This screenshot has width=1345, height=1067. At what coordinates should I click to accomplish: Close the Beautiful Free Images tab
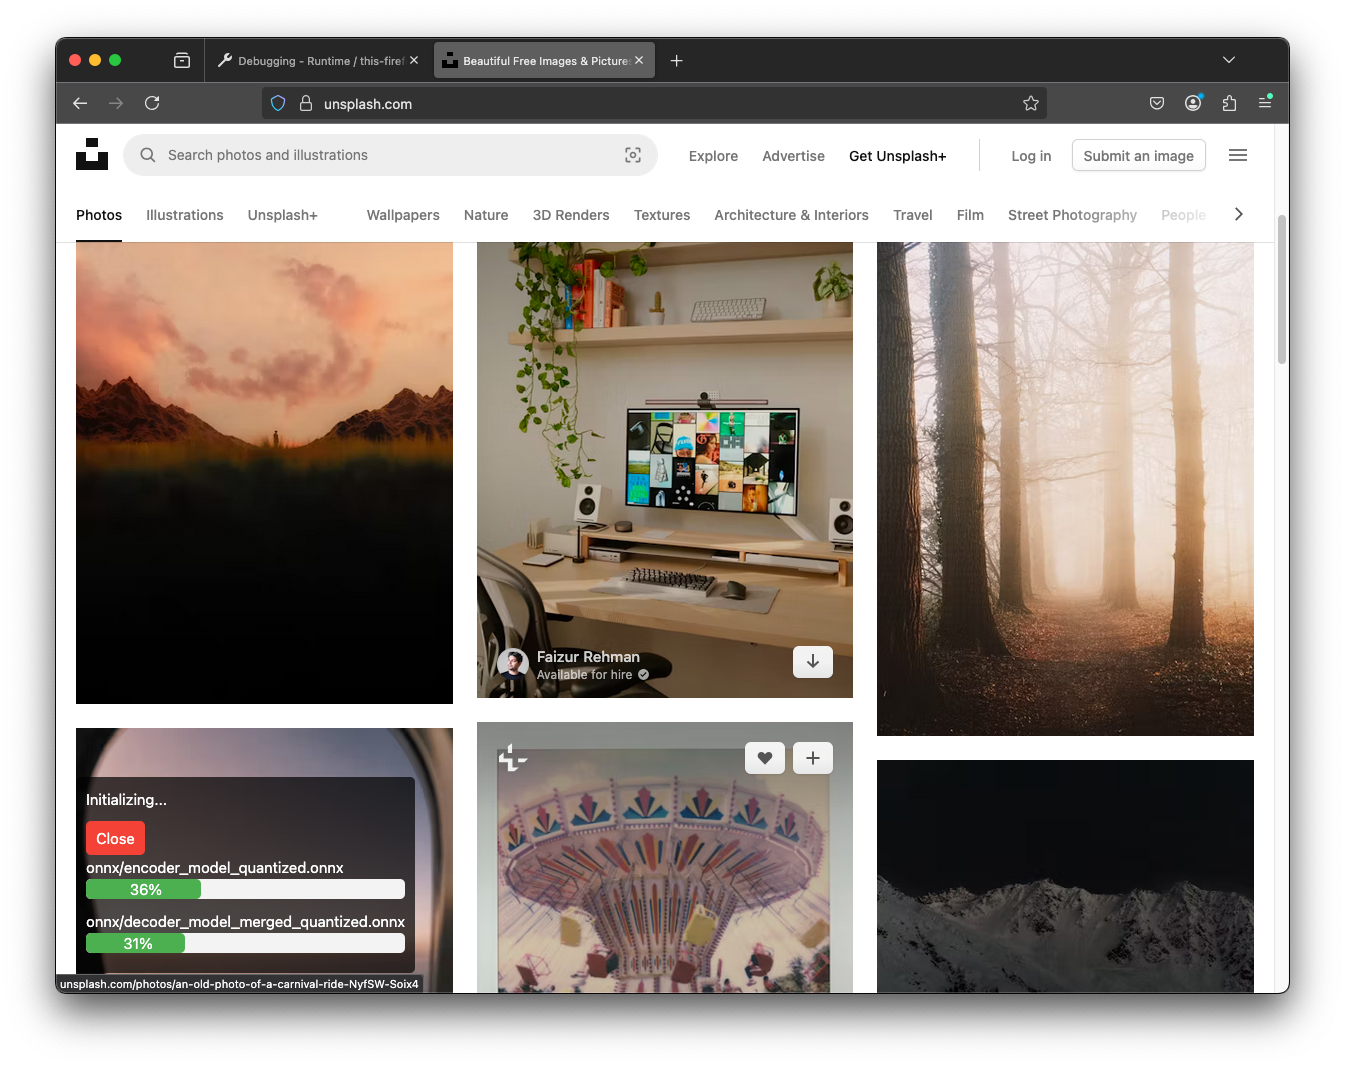639,61
